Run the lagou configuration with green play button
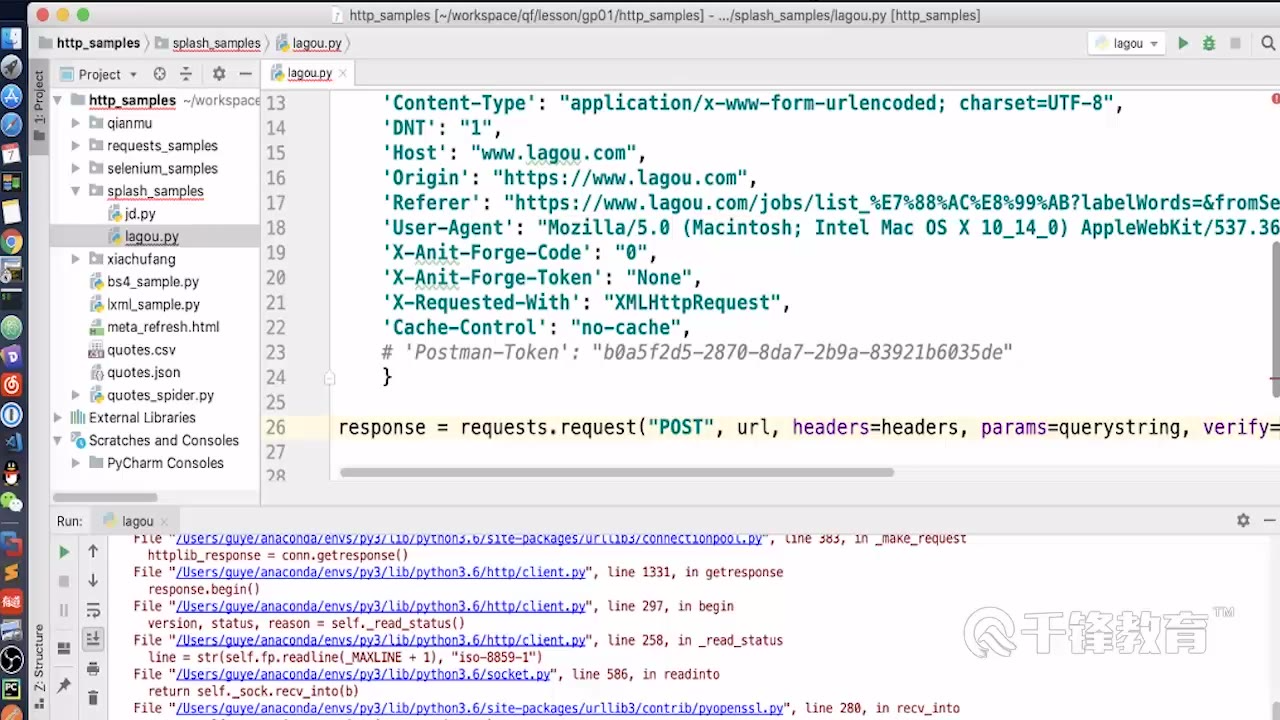The image size is (1280, 720). click(x=1183, y=44)
